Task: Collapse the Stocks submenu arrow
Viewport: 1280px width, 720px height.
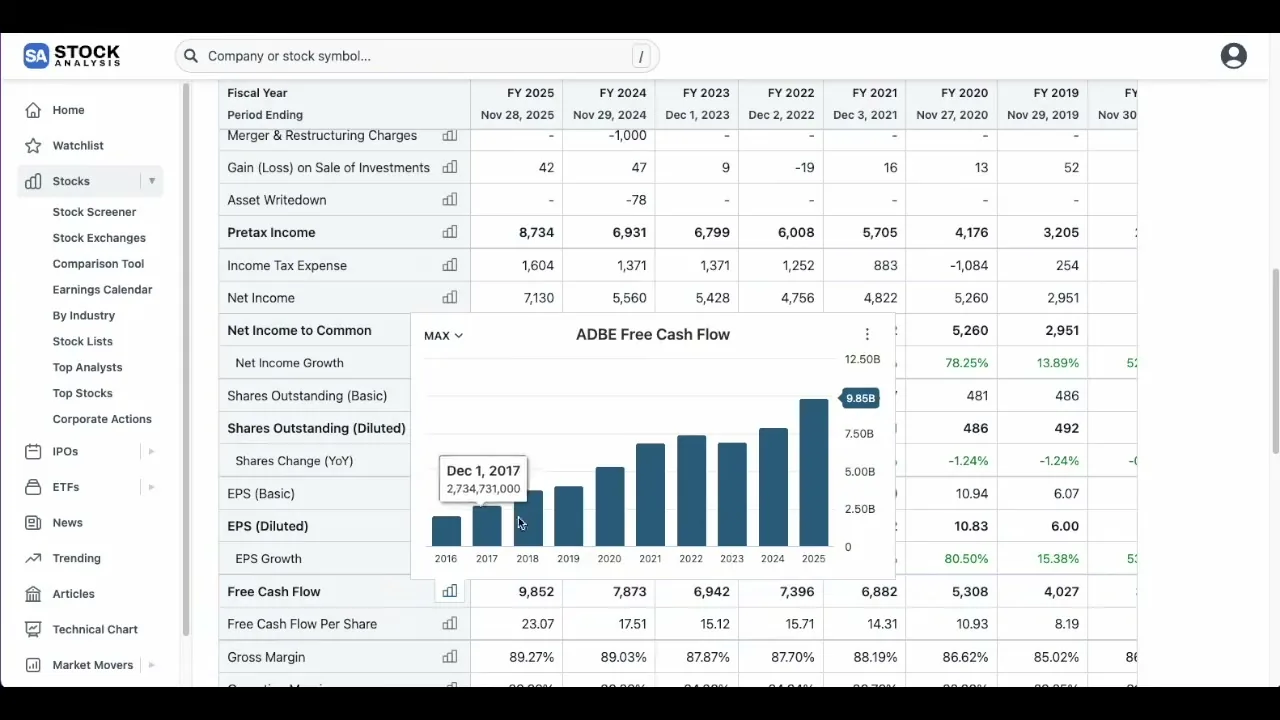Action: (152, 181)
